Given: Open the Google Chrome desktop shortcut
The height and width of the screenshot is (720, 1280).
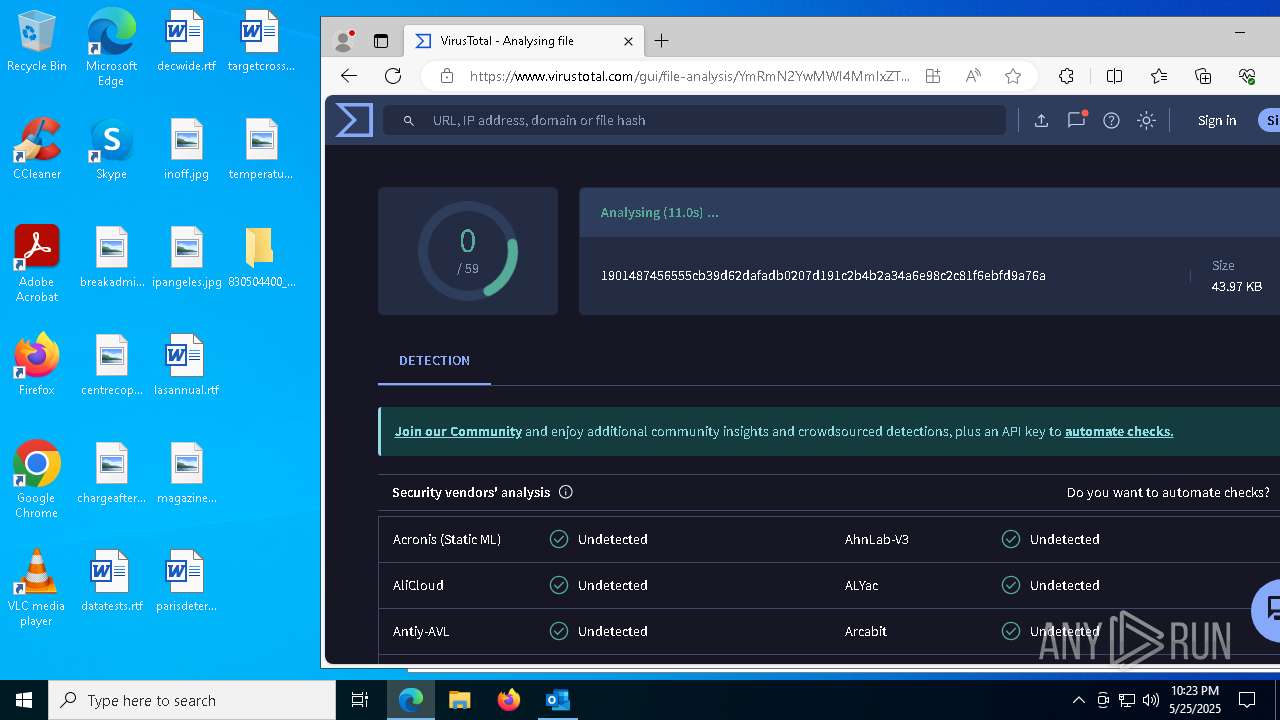Looking at the screenshot, I should click(37, 480).
